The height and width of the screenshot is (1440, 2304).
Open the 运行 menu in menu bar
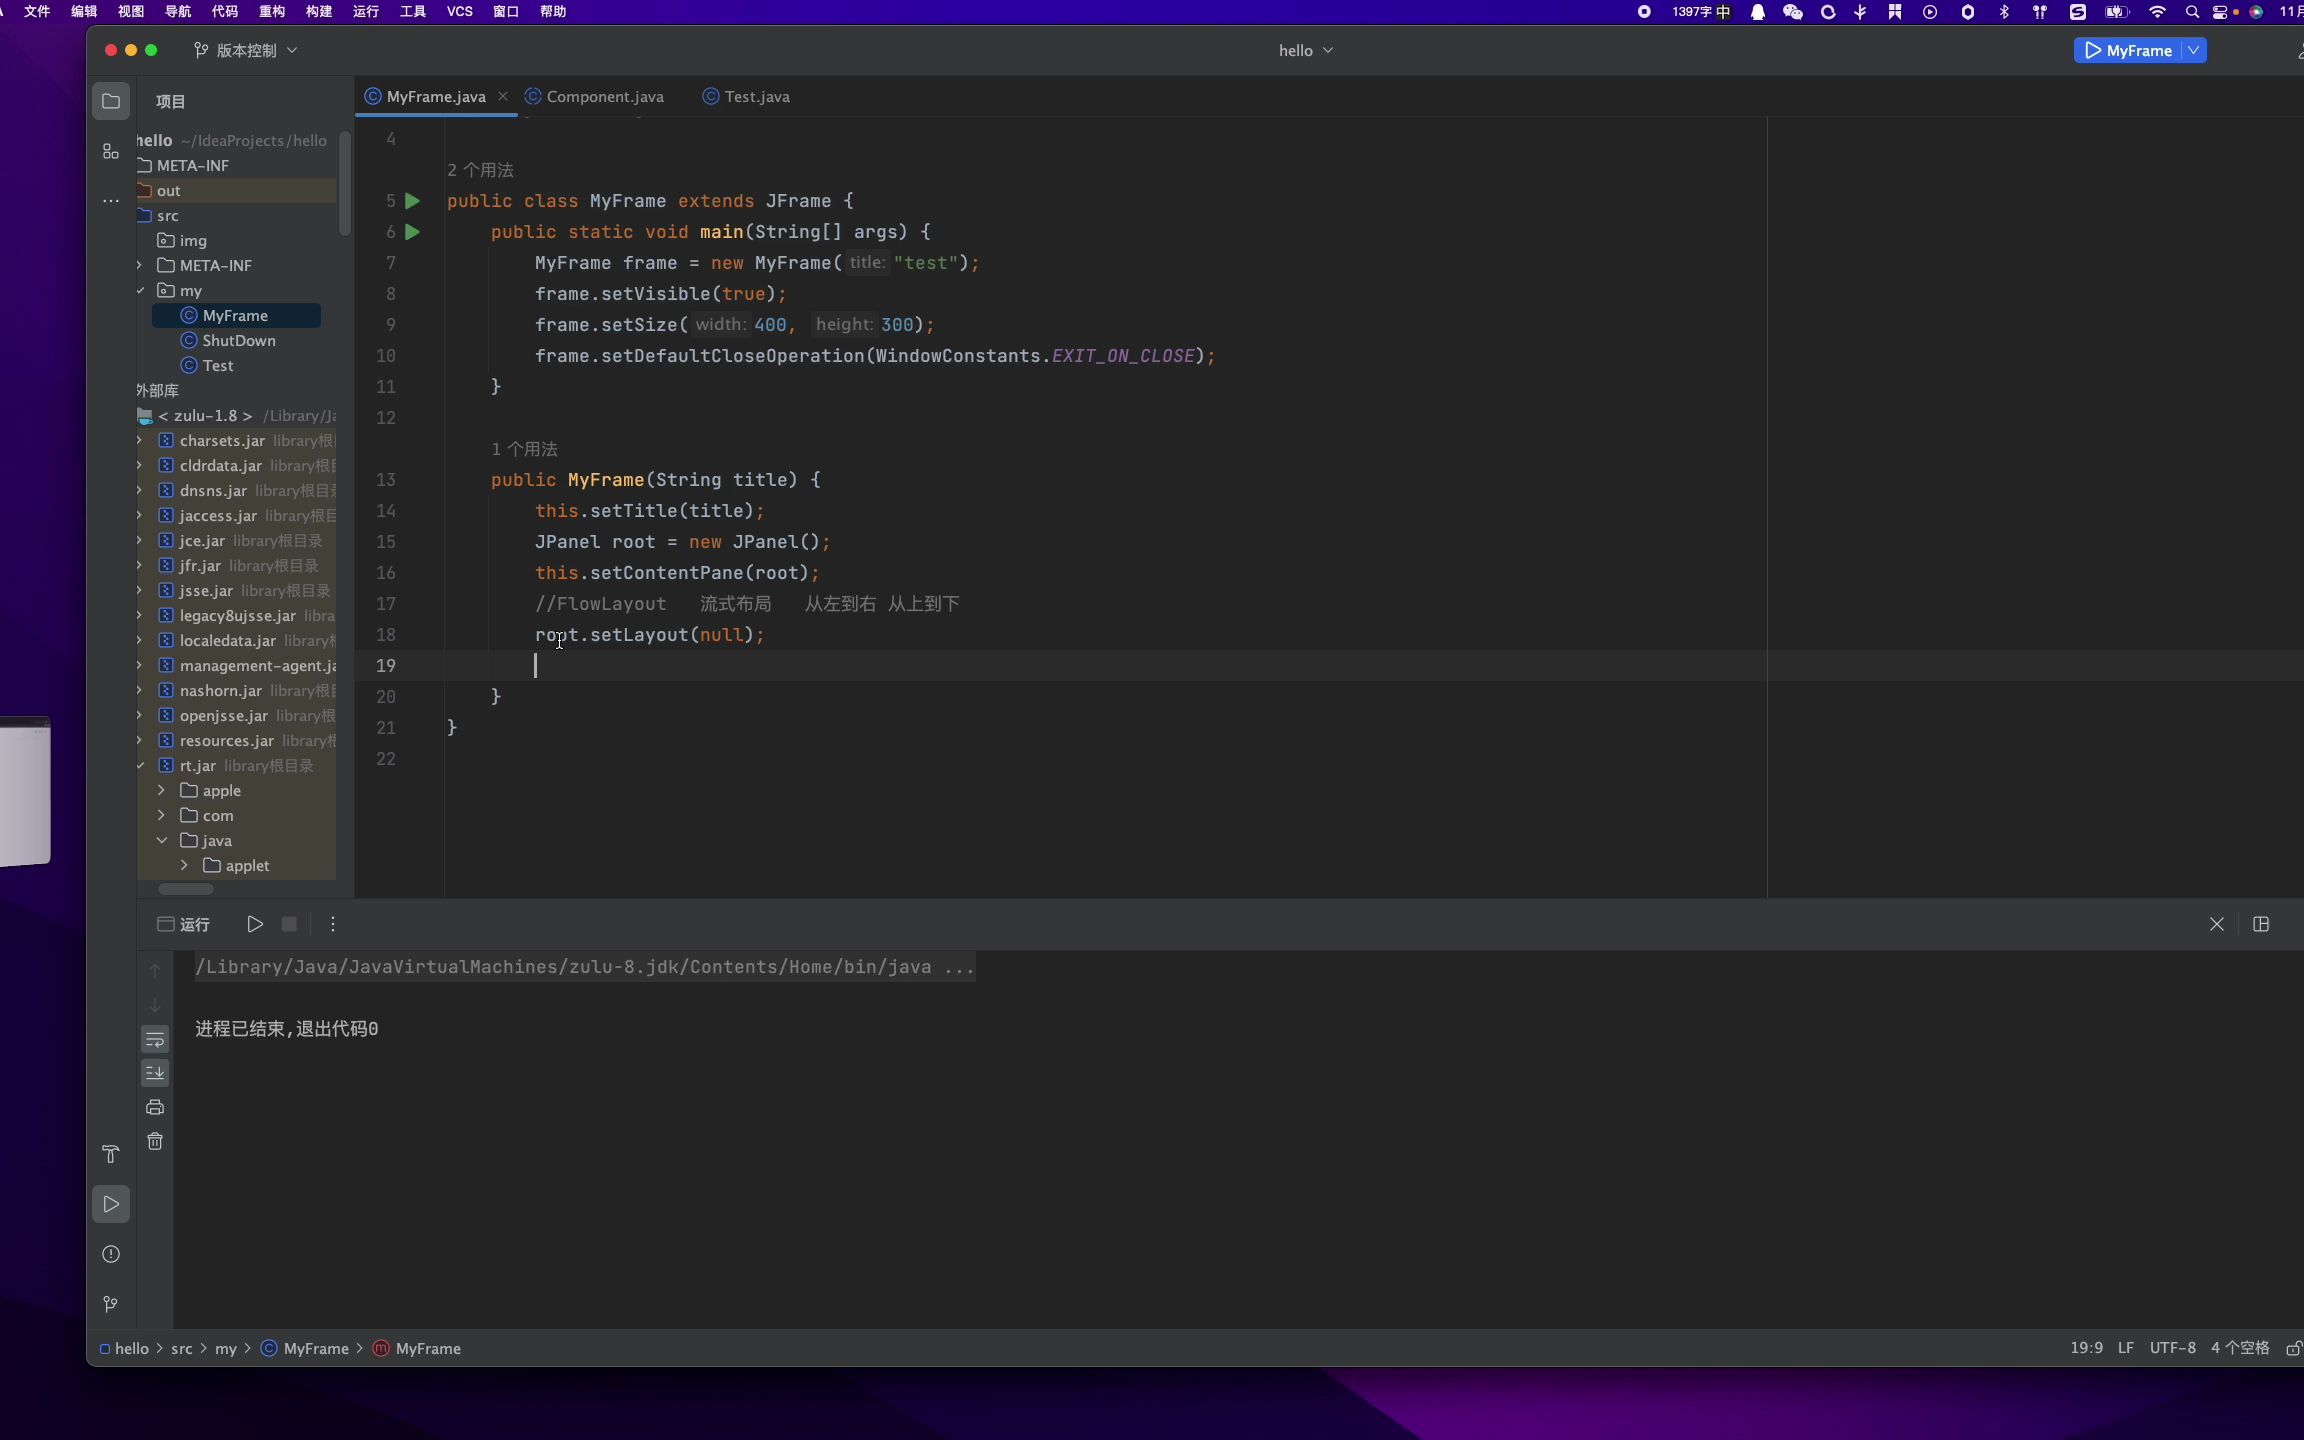tap(366, 11)
